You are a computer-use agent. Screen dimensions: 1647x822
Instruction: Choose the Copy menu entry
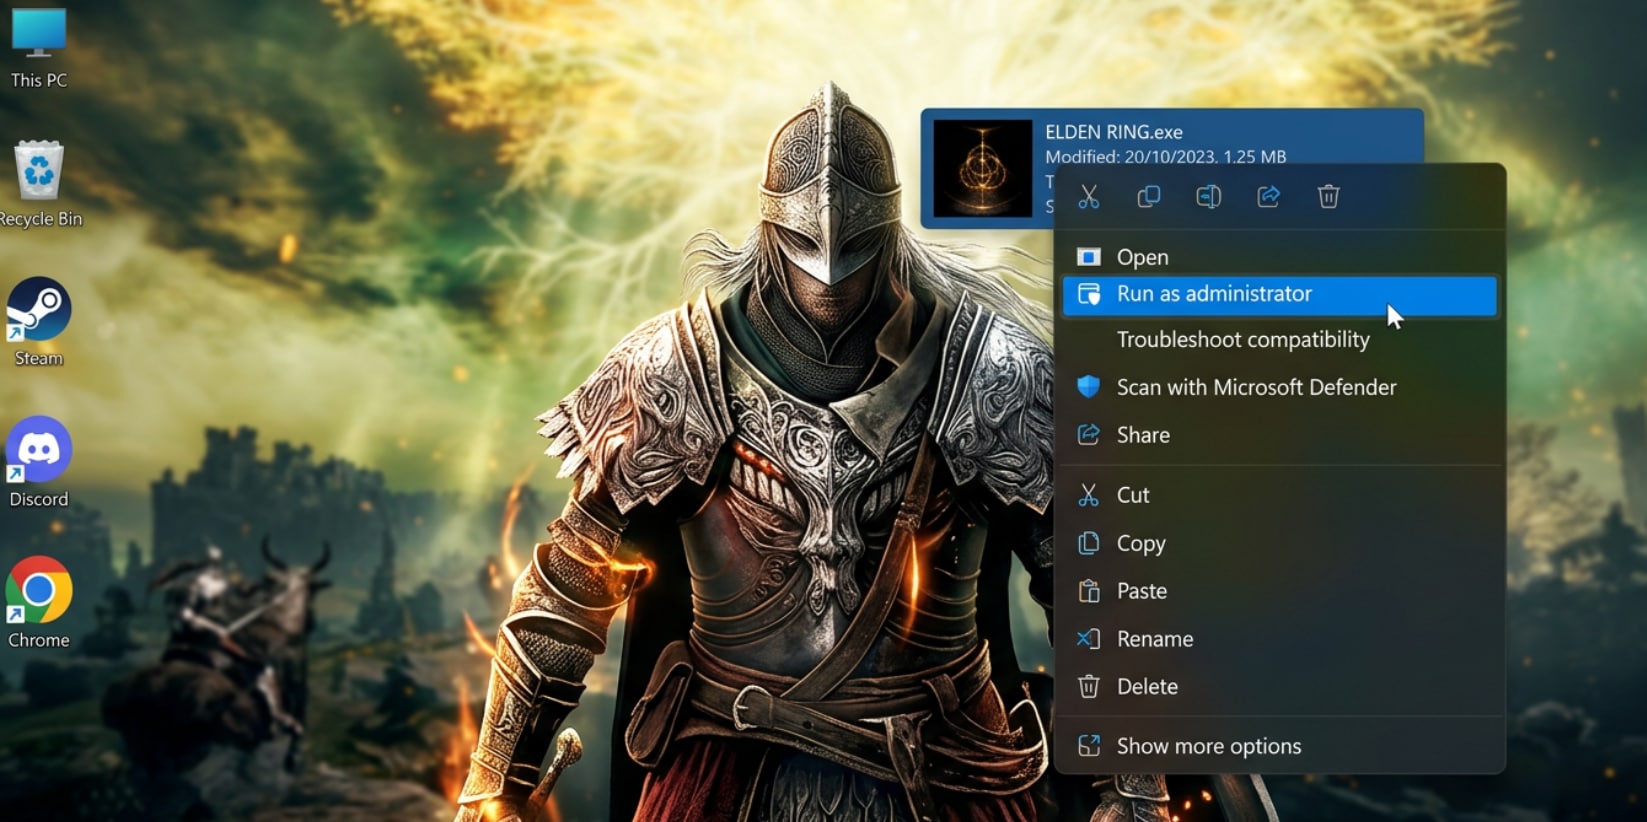tap(1280, 543)
